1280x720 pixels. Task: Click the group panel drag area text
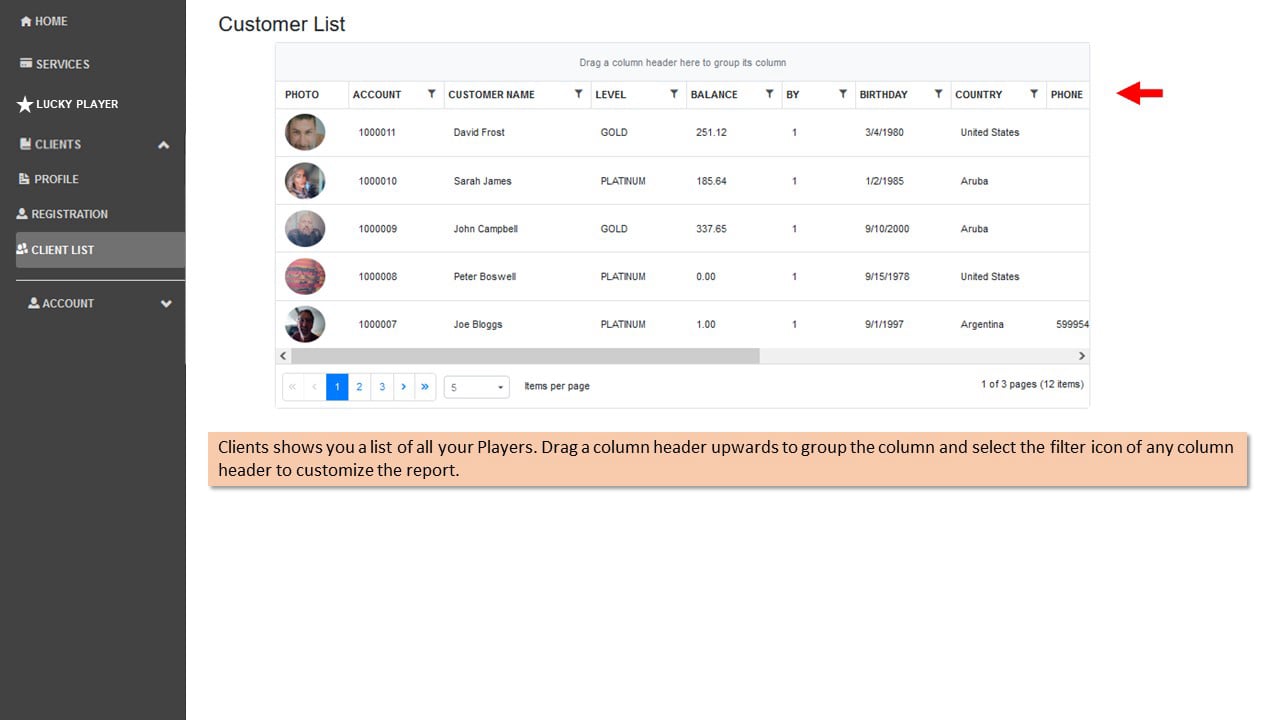point(683,63)
